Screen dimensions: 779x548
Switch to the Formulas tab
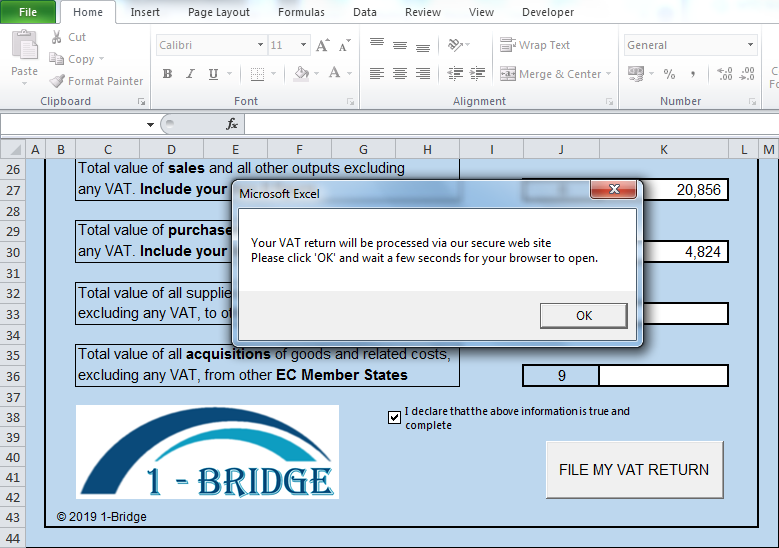(301, 12)
